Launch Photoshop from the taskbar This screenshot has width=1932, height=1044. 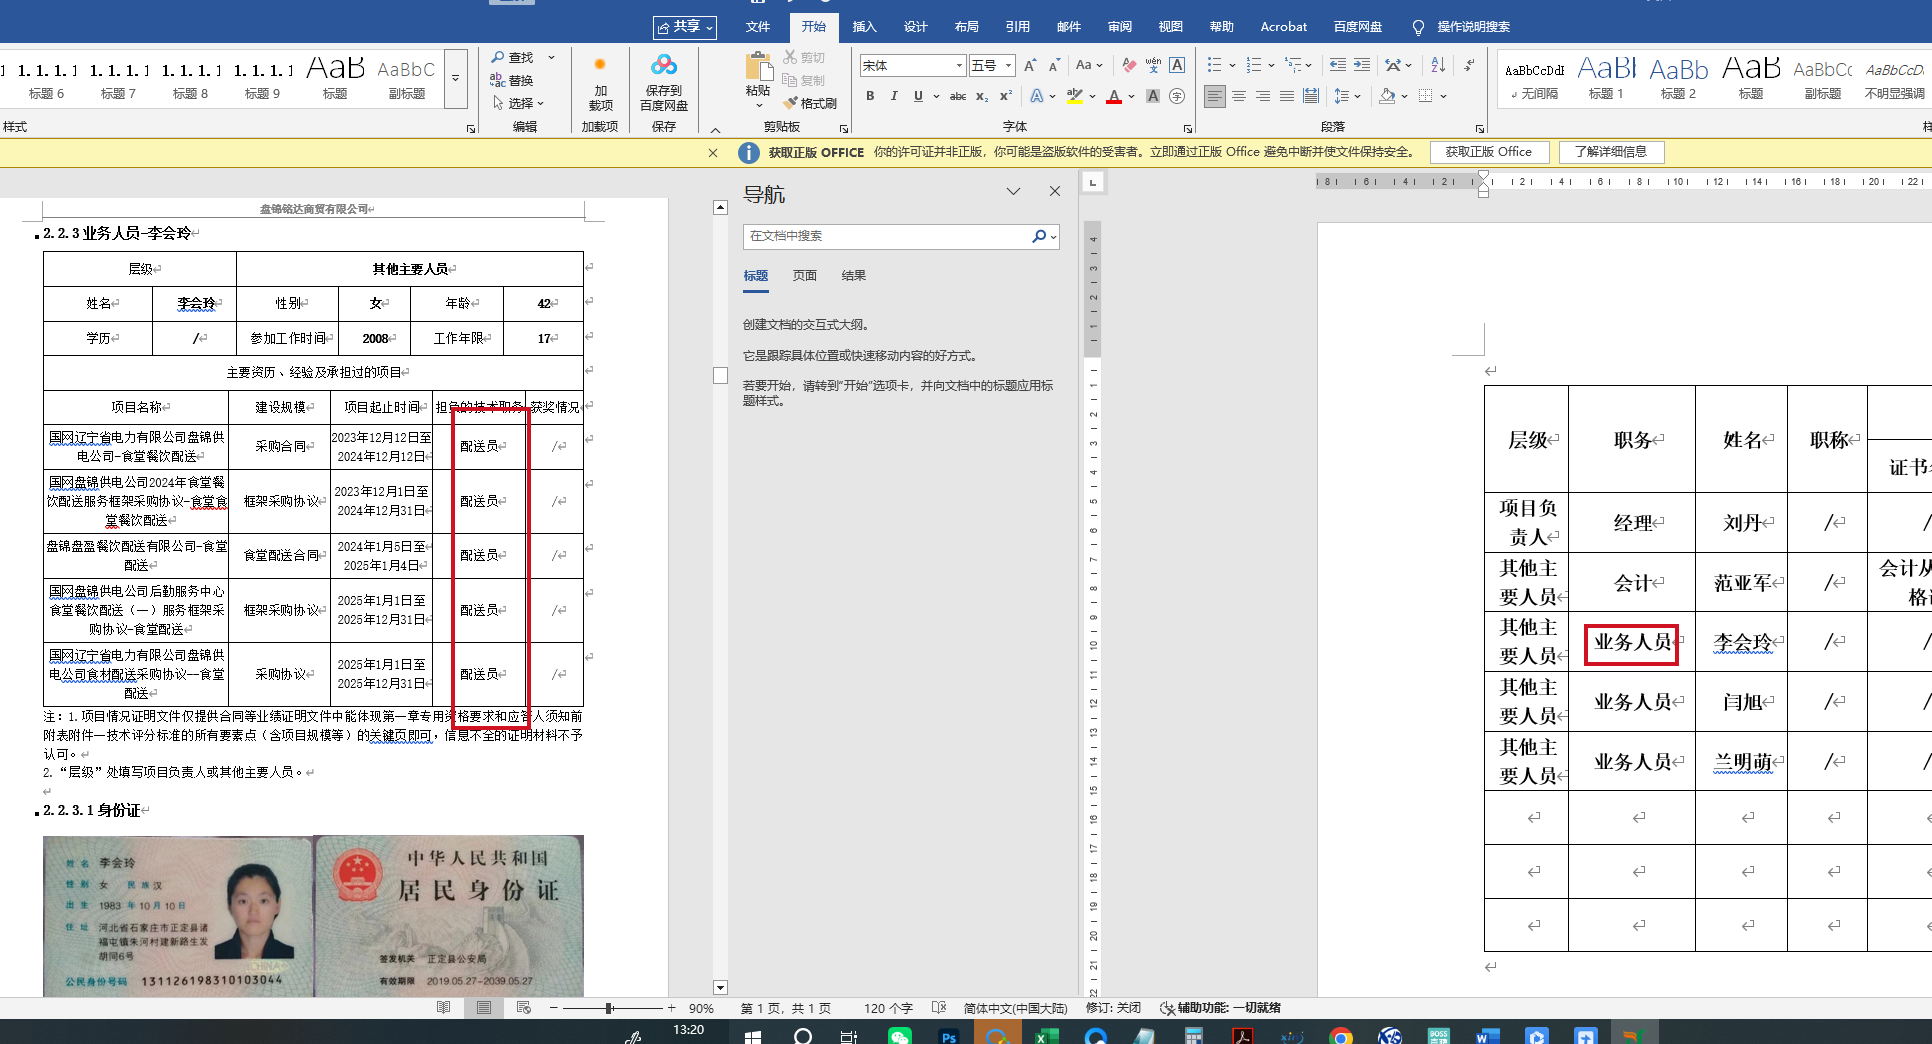click(x=949, y=1036)
